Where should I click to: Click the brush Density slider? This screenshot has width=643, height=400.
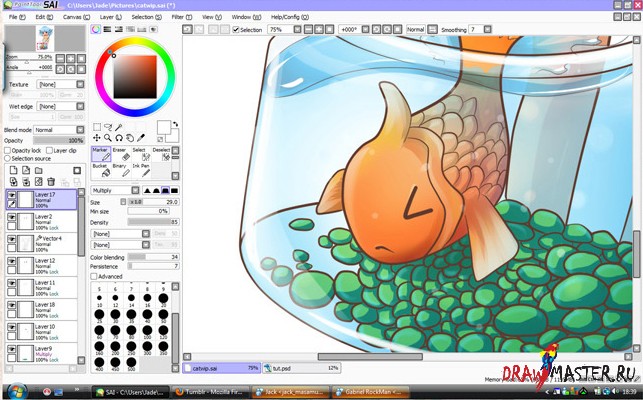pos(153,222)
